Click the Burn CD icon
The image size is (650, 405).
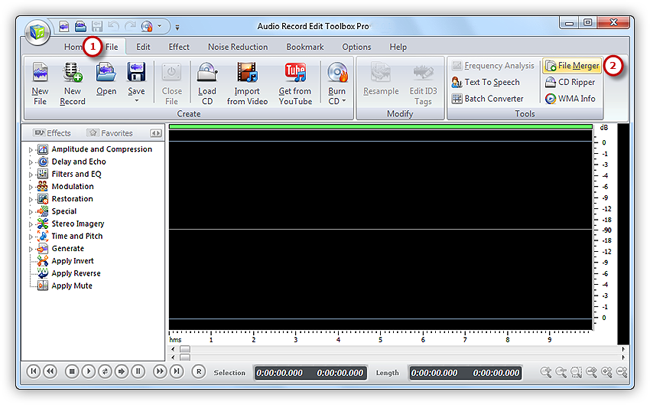[x=337, y=72]
